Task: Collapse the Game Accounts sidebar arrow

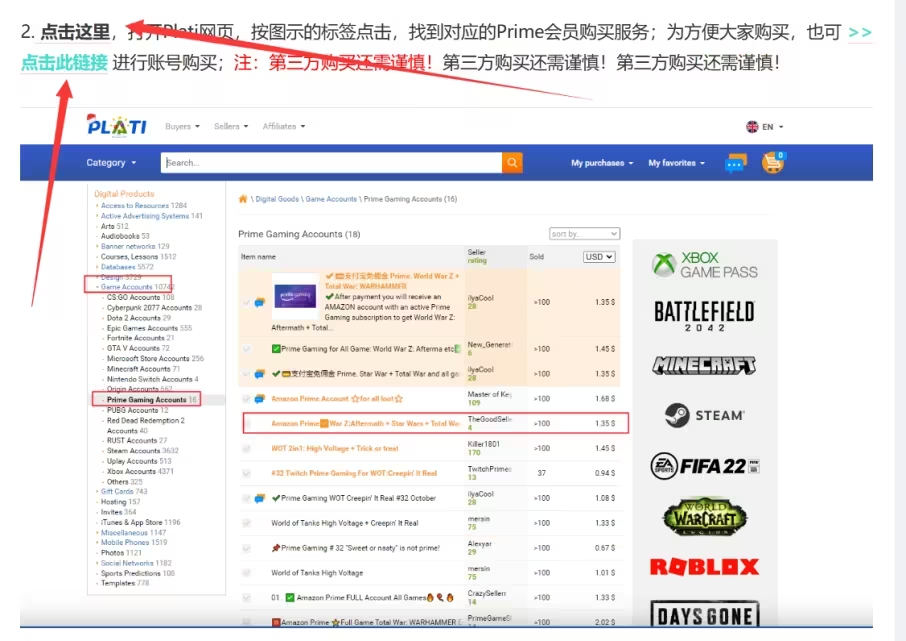Action: (x=96, y=287)
